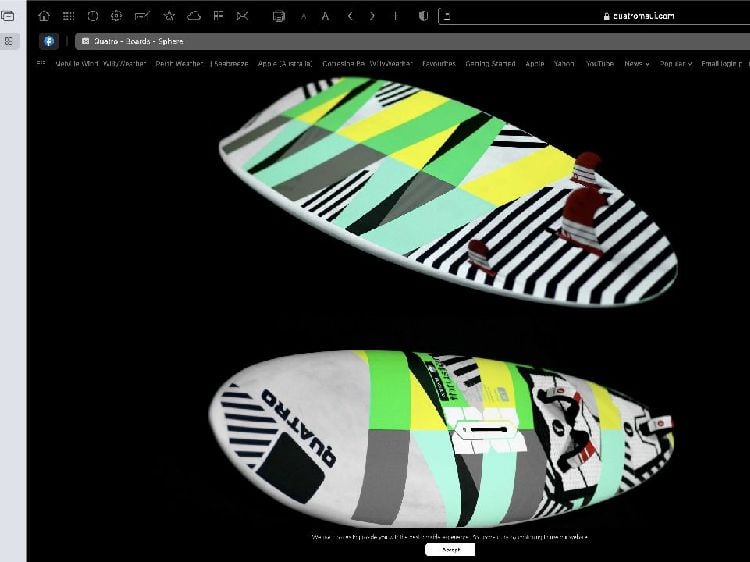Go forward with right chevron
The image size is (750, 562).
(372, 16)
